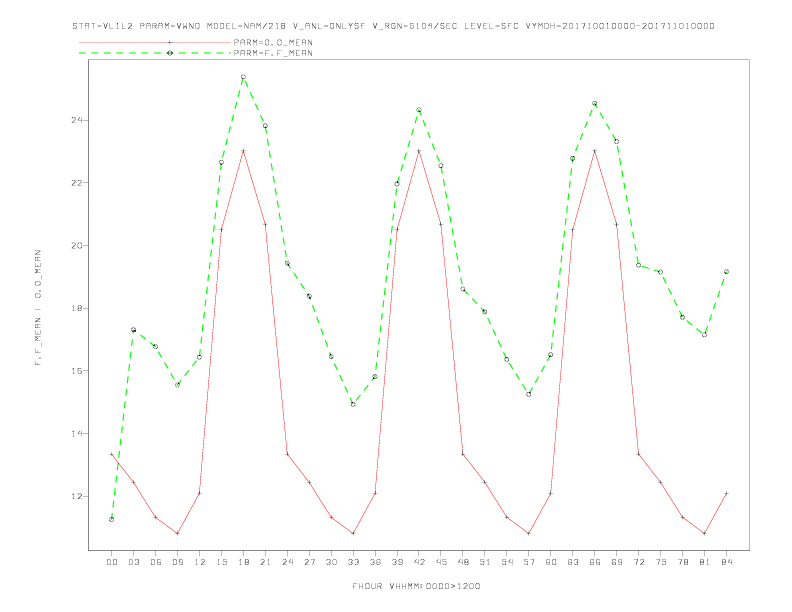792x612 pixels.
Task: Click the chart title starting with STAT-VLIL2
Action: (x=393, y=26)
